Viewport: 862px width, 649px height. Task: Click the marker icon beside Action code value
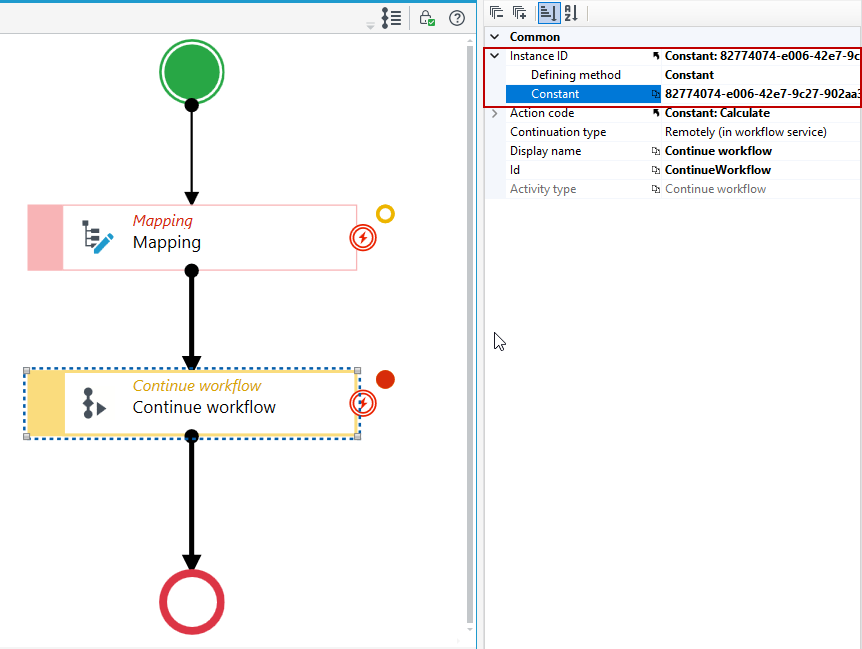[x=656, y=113]
